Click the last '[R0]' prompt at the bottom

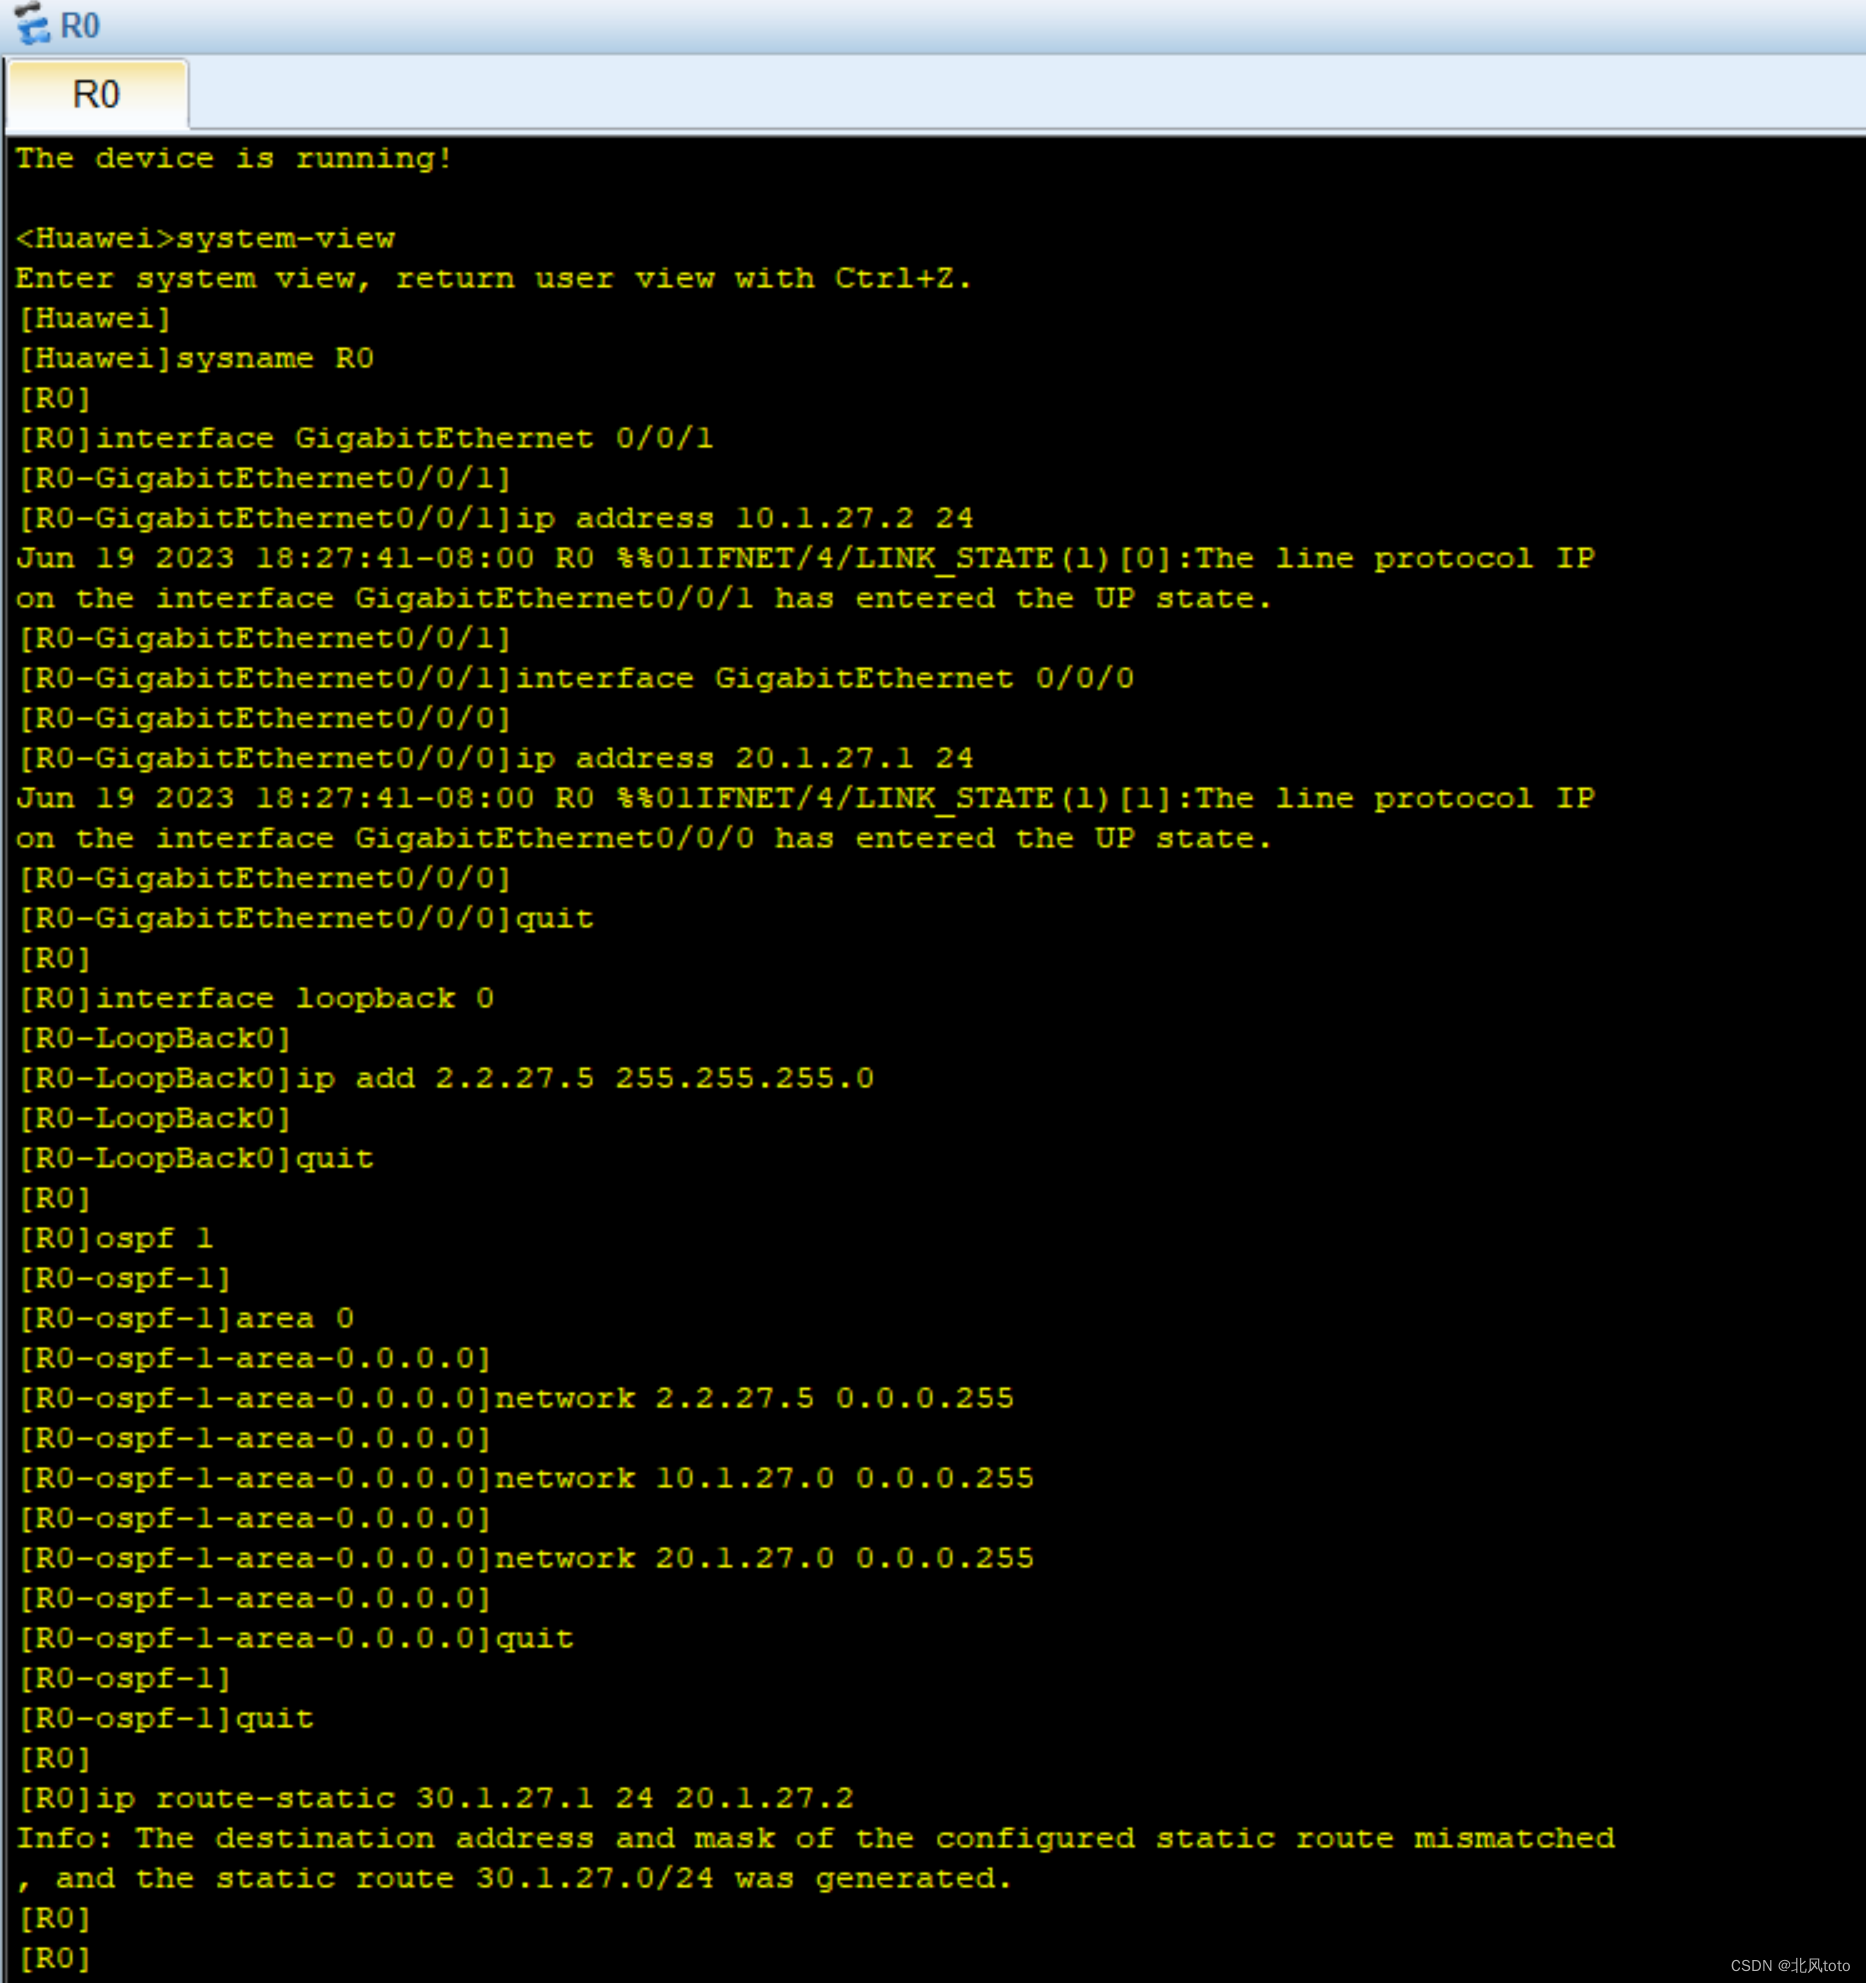[x=55, y=1958]
